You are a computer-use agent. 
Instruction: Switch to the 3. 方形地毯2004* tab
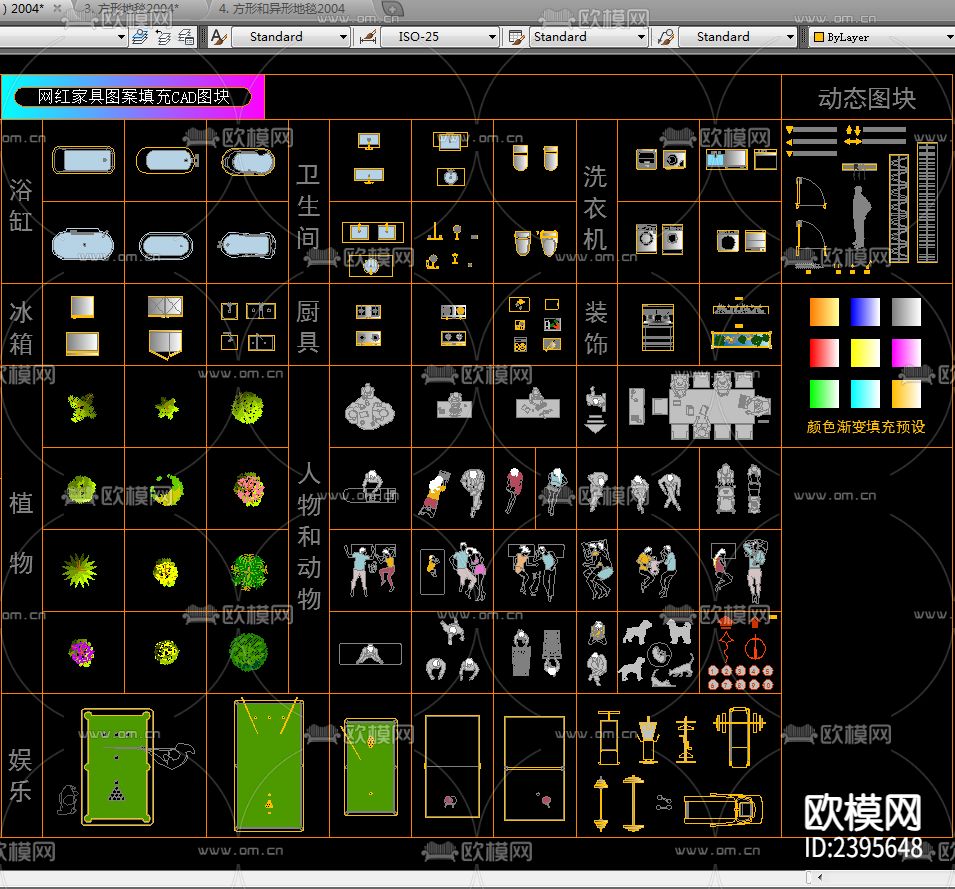tap(131, 9)
